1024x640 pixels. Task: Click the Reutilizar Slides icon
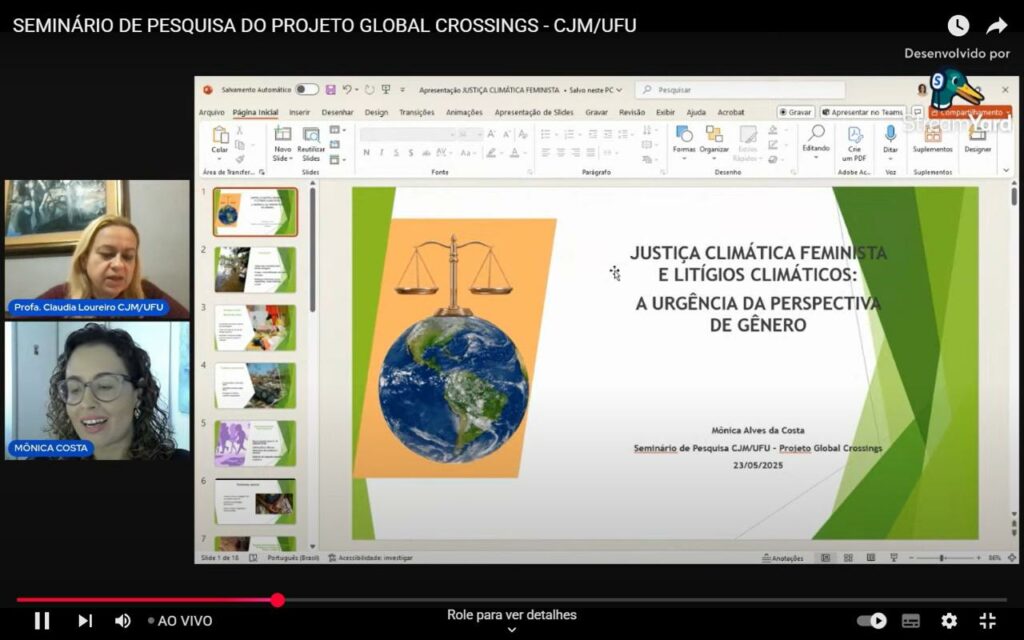[312, 135]
